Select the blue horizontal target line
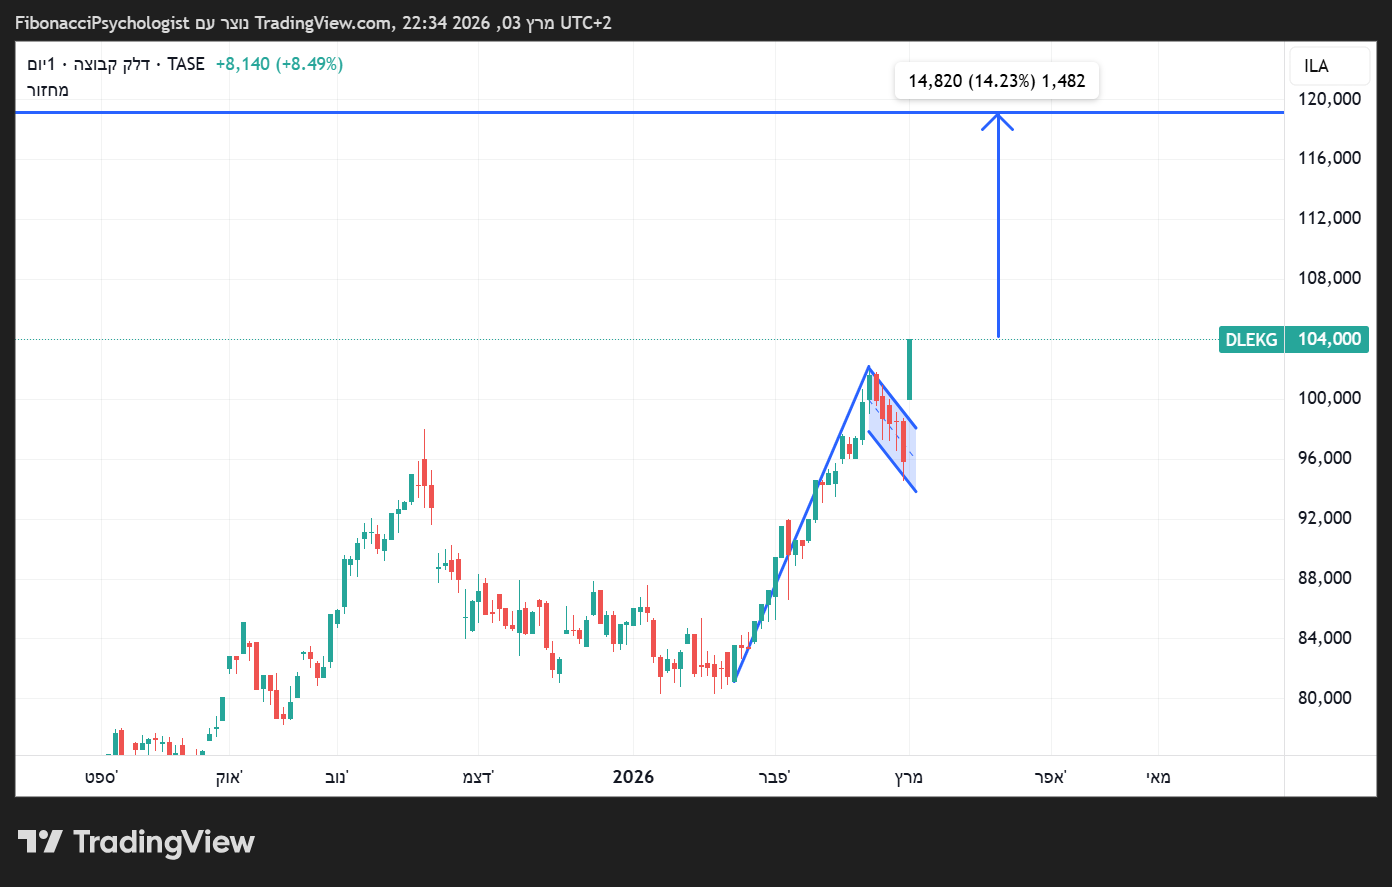 (x=500, y=112)
